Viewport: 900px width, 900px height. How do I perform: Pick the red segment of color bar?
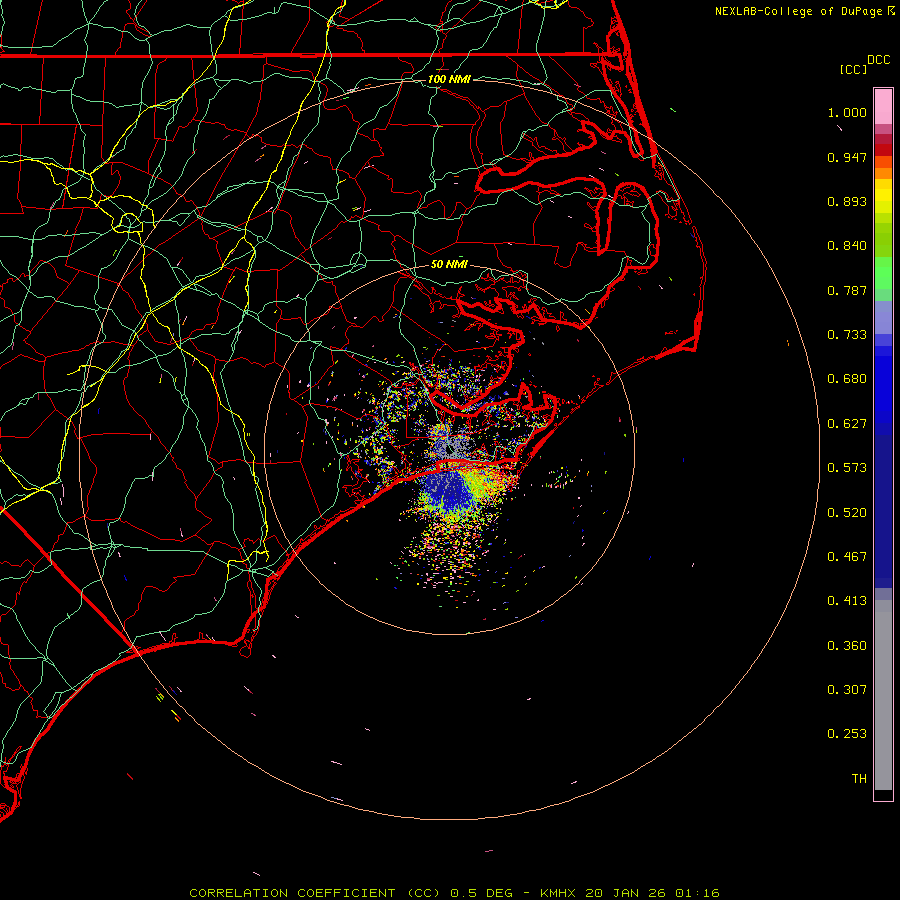(x=883, y=150)
